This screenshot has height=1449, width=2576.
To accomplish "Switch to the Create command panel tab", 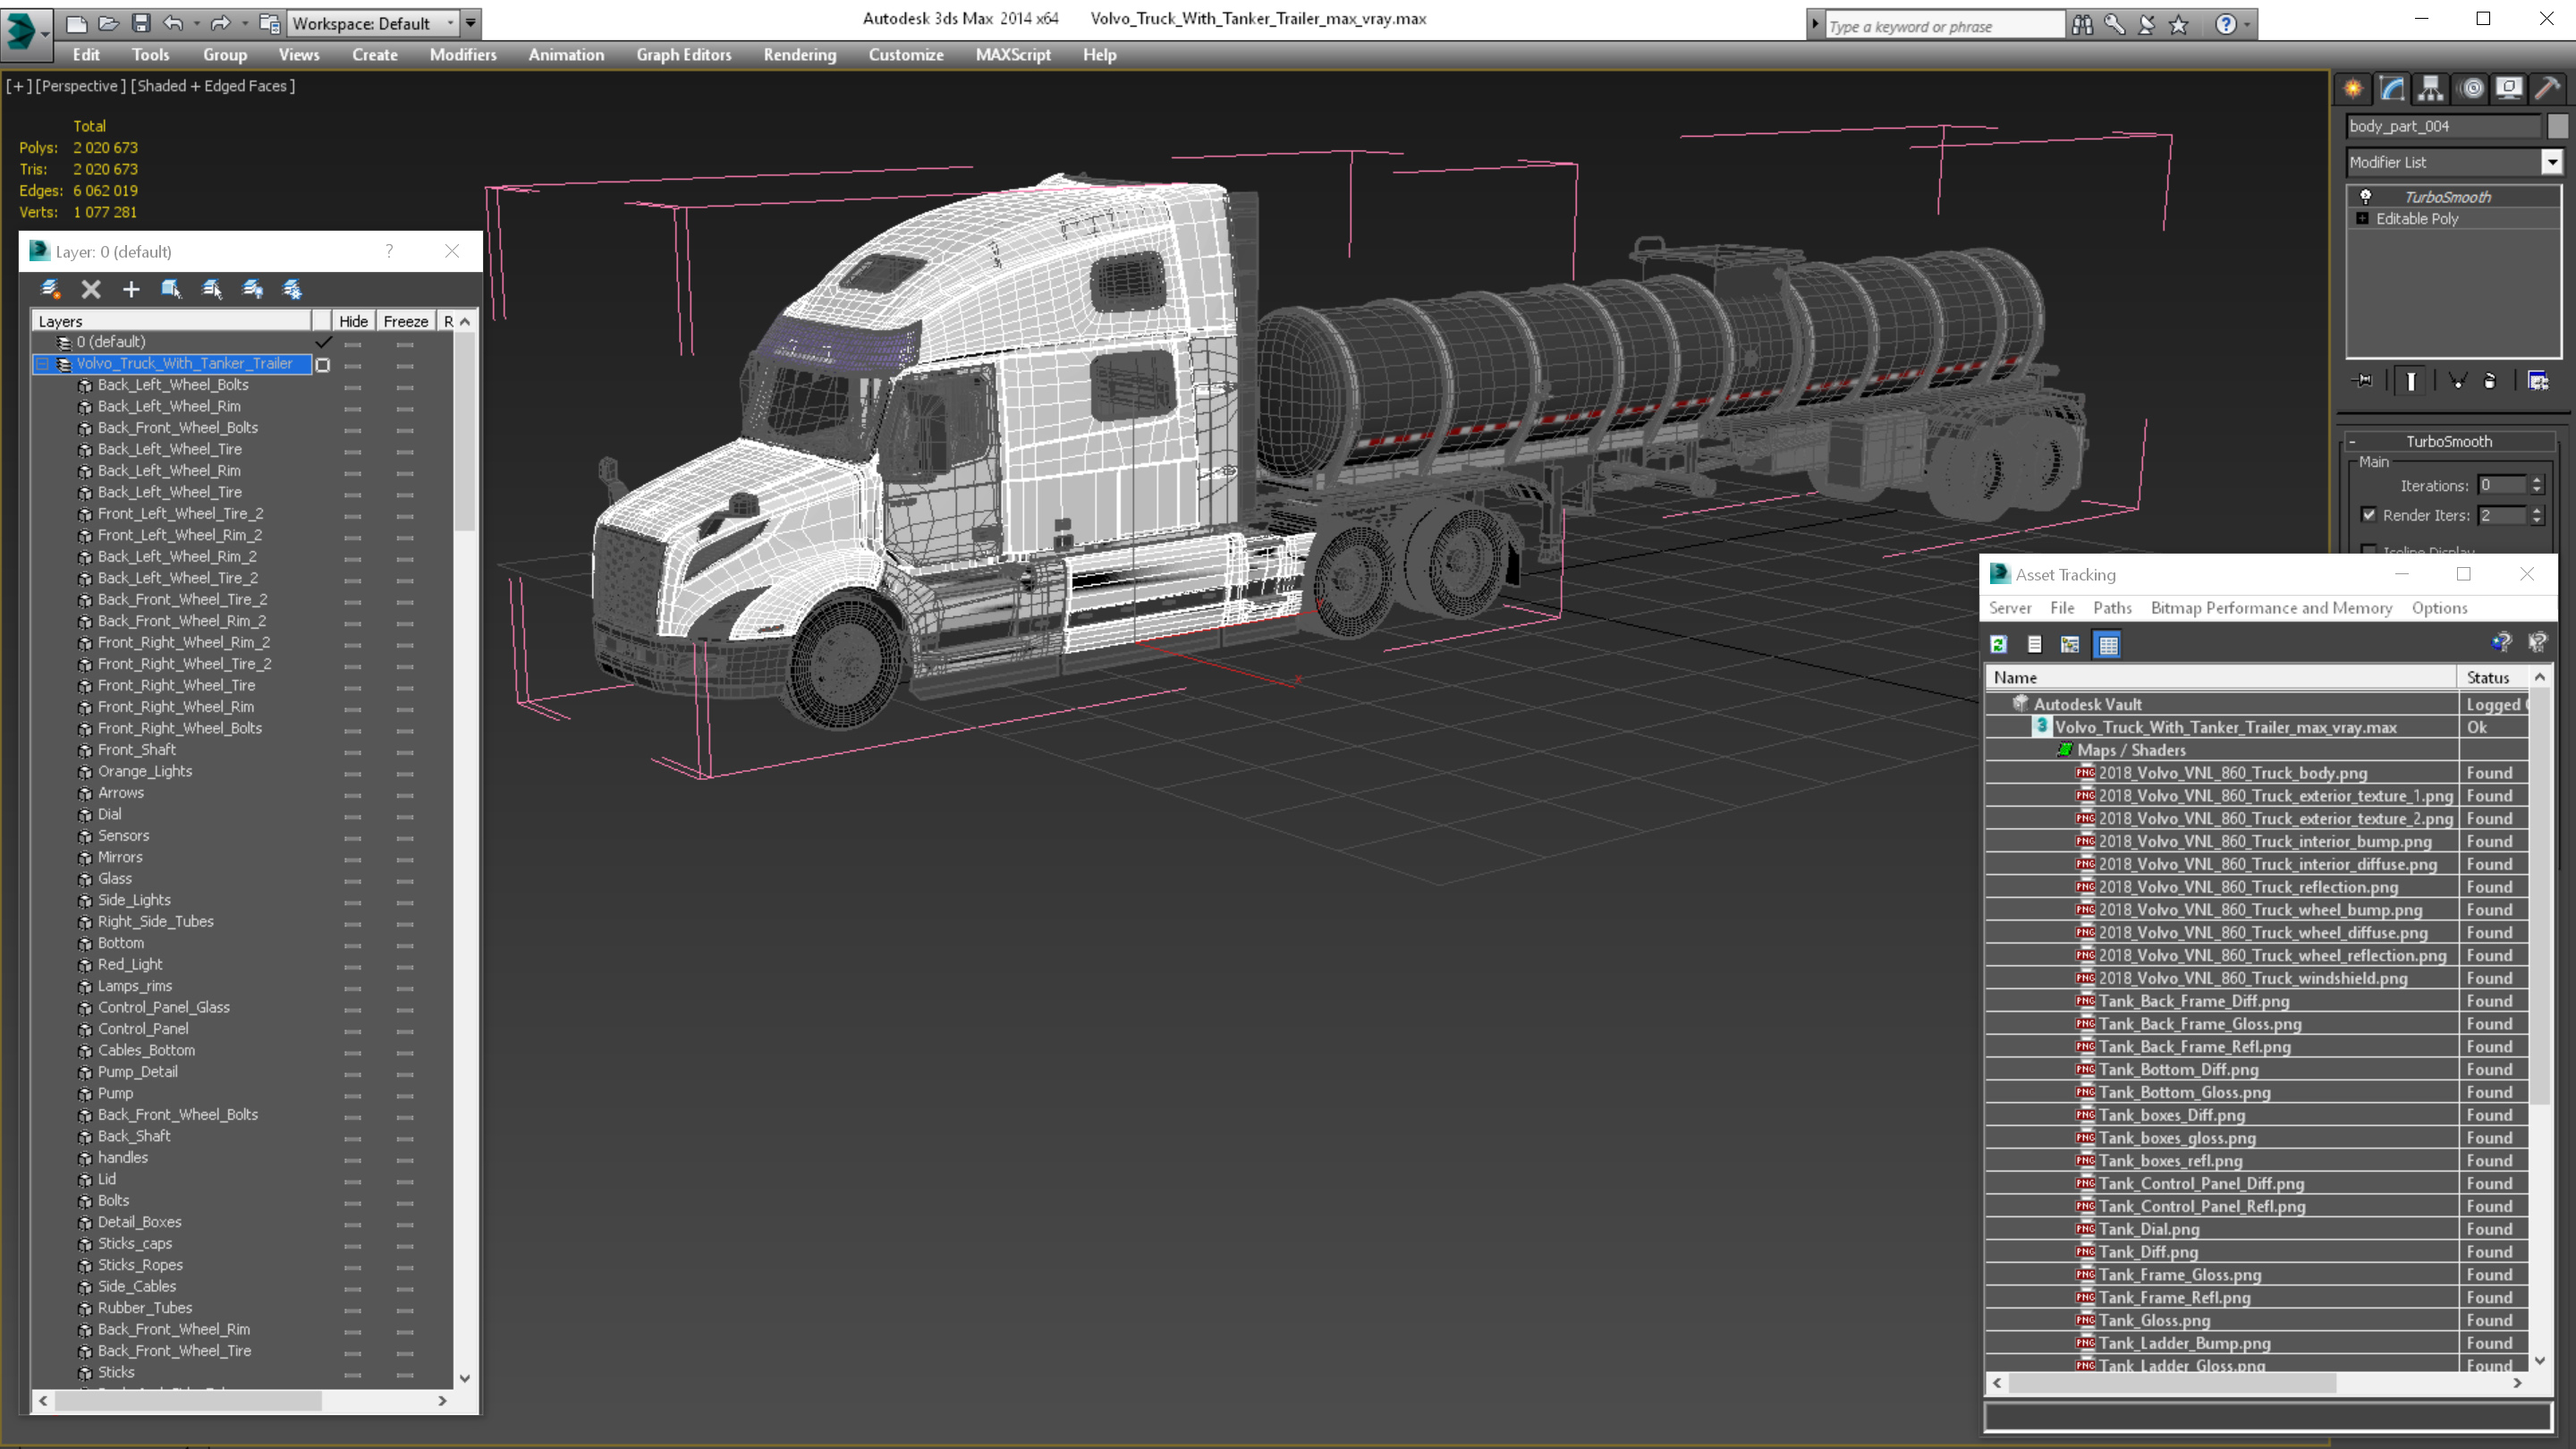I will pos(2353,88).
